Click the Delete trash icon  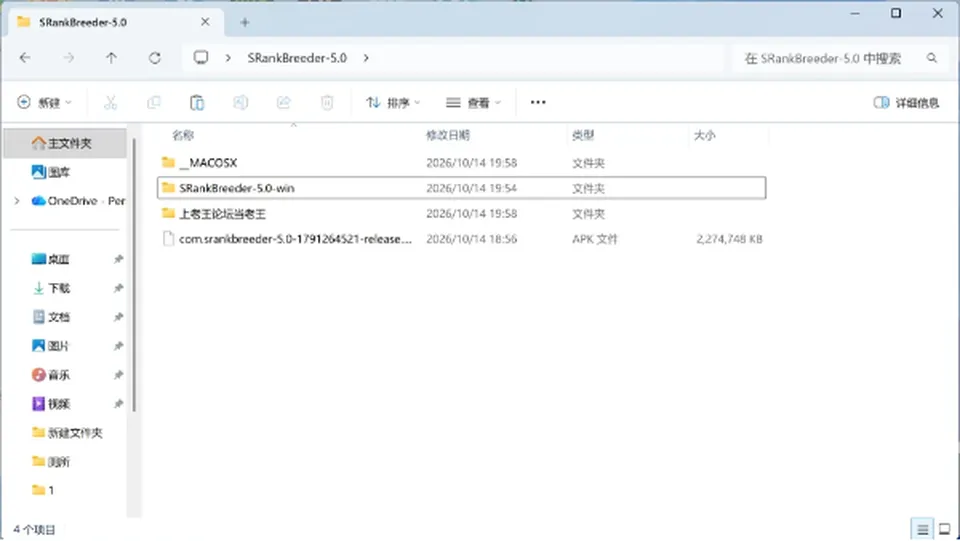point(327,102)
